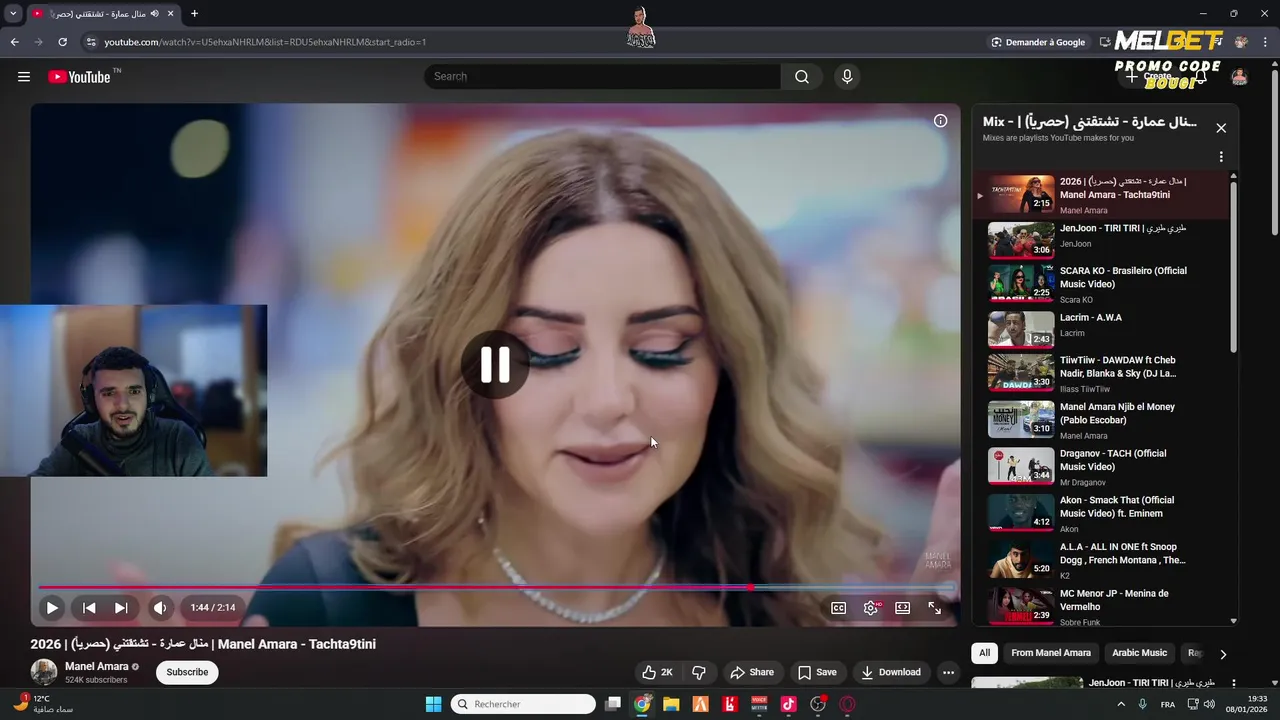Save the video to a playlist
Viewport: 1280px width, 720px height.
[x=817, y=672]
